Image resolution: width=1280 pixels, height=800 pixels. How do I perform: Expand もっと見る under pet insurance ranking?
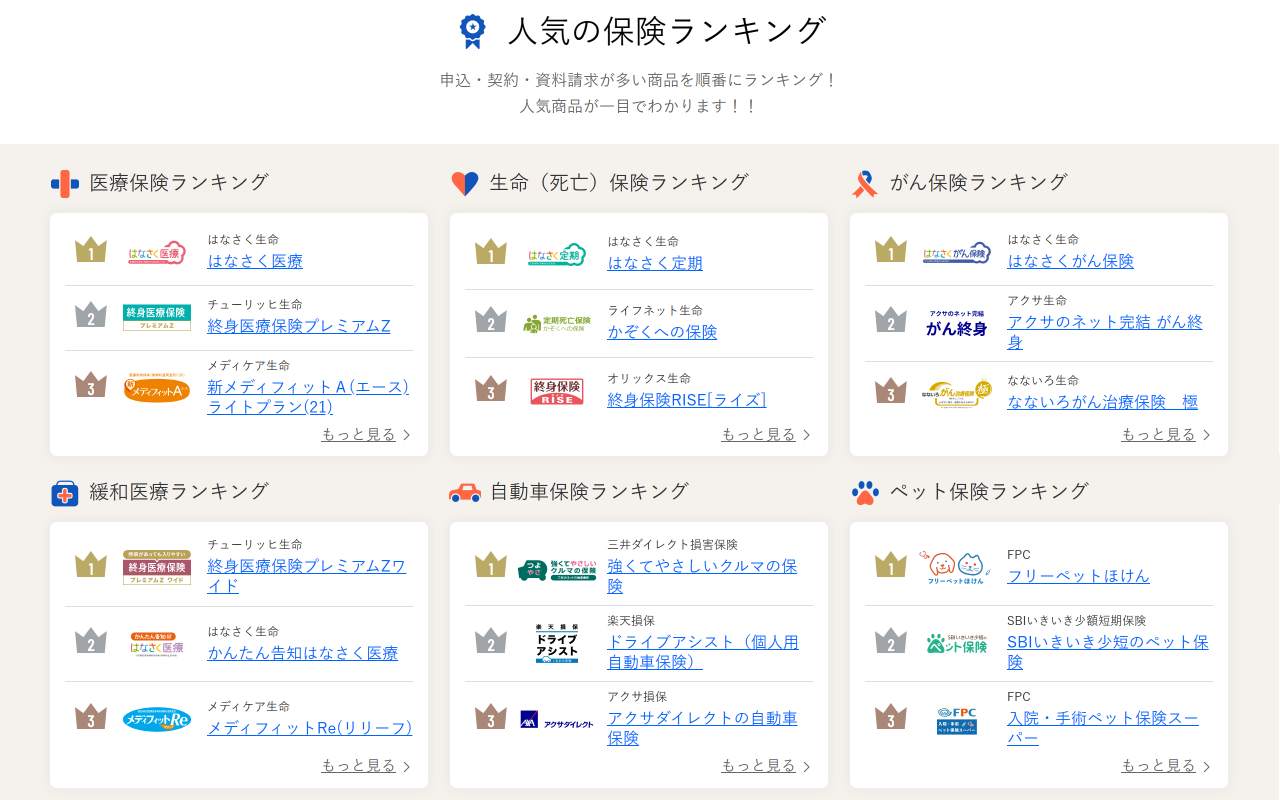tap(1166, 766)
